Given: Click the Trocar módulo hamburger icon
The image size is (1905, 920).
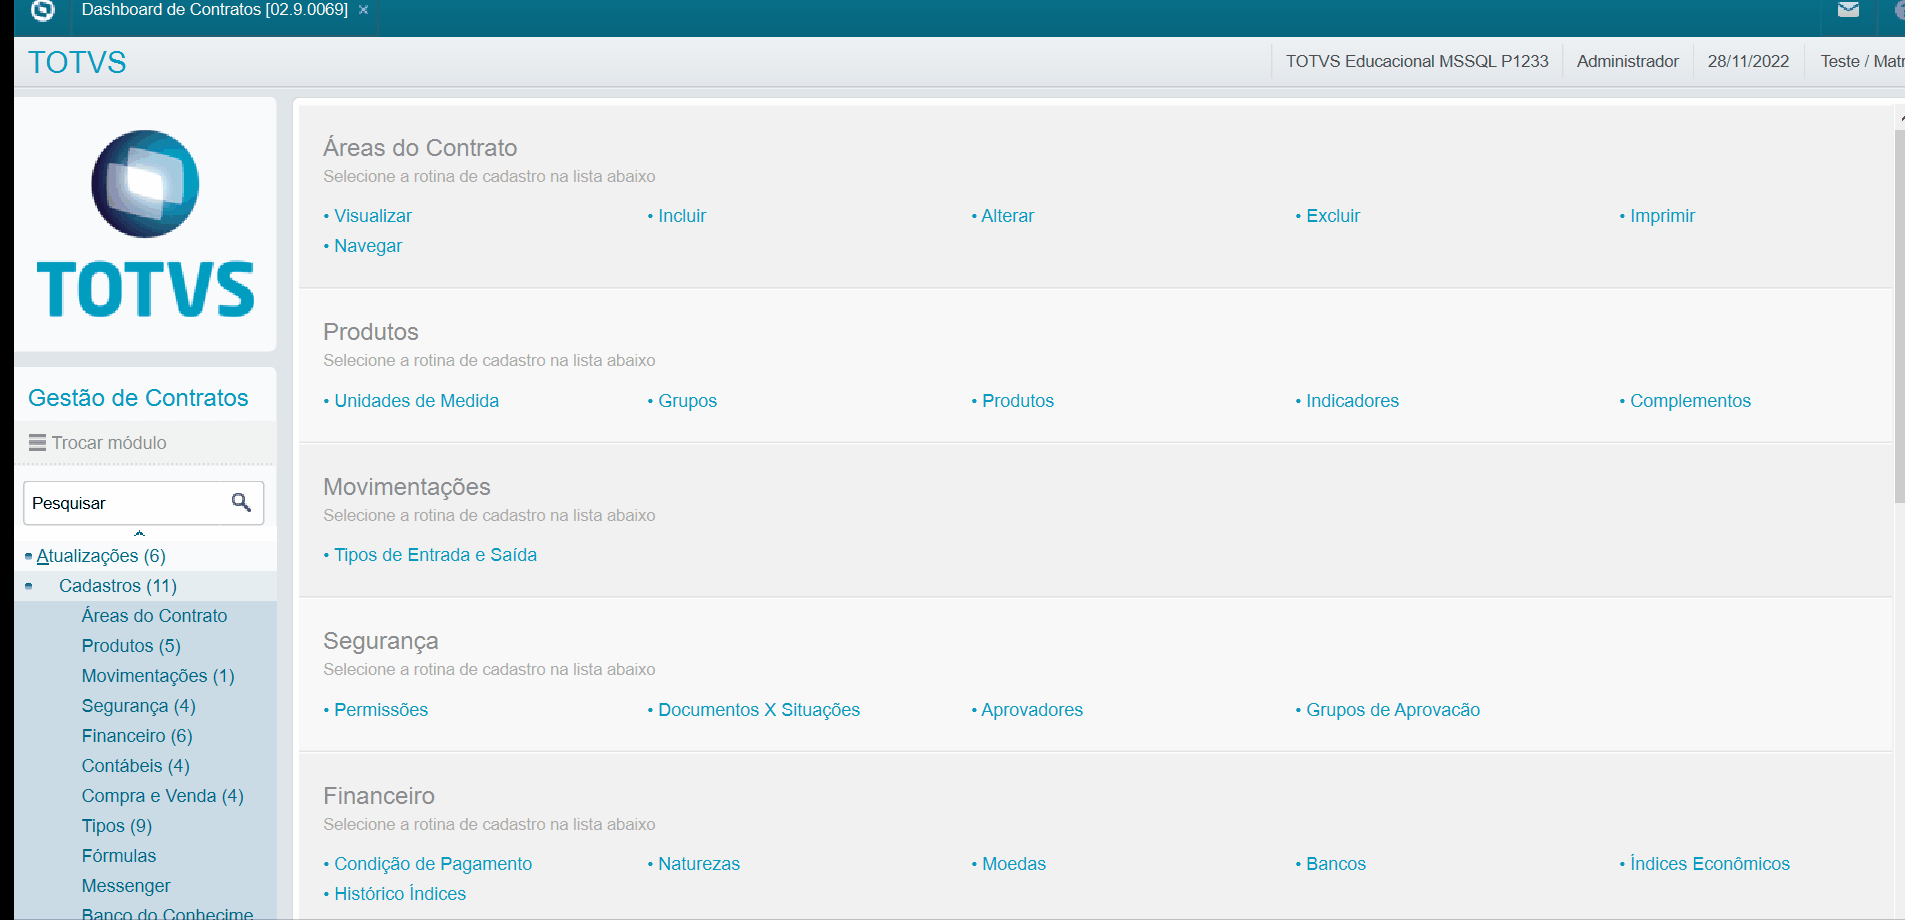Looking at the screenshot, I should click(x=37, y=443).
